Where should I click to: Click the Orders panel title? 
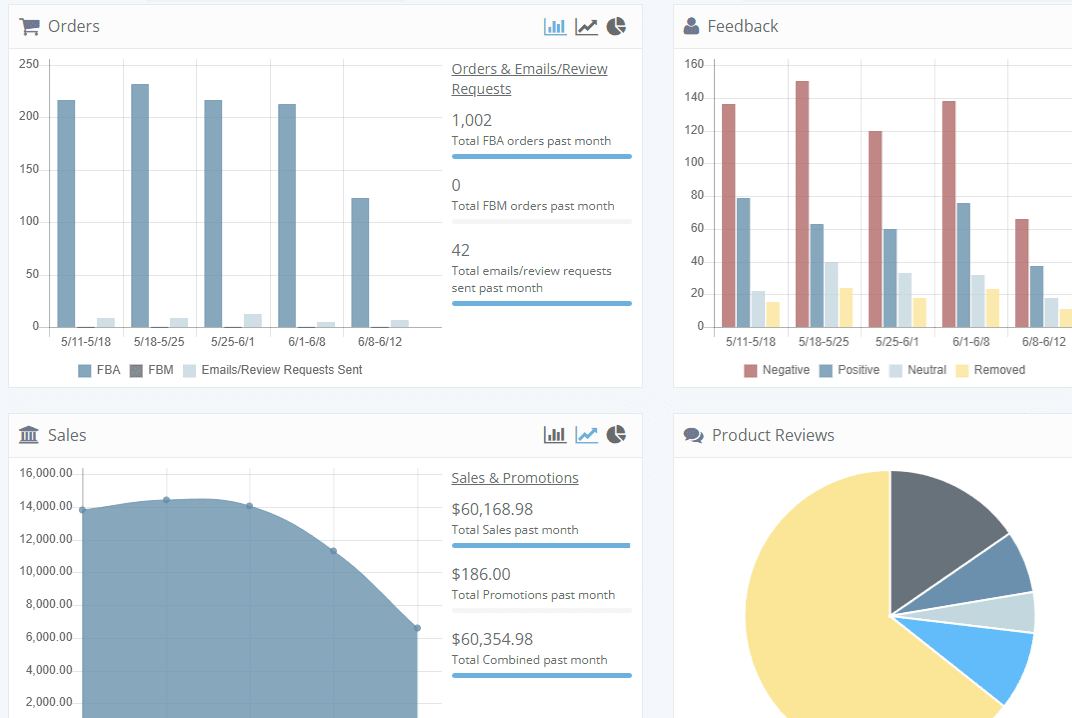coord(74,26)
